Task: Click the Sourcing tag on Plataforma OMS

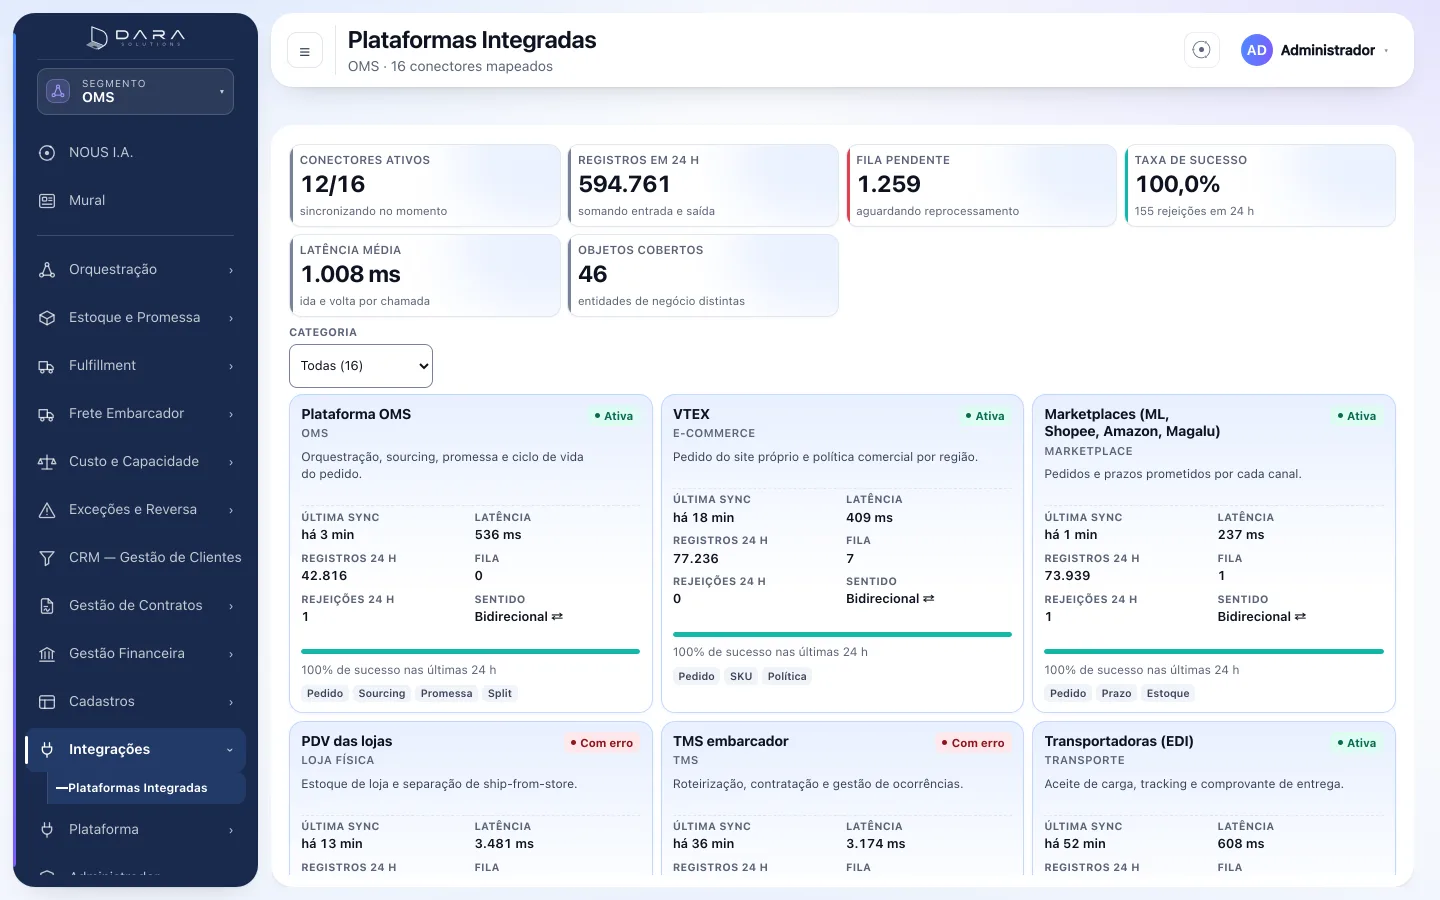Action: 382,694
